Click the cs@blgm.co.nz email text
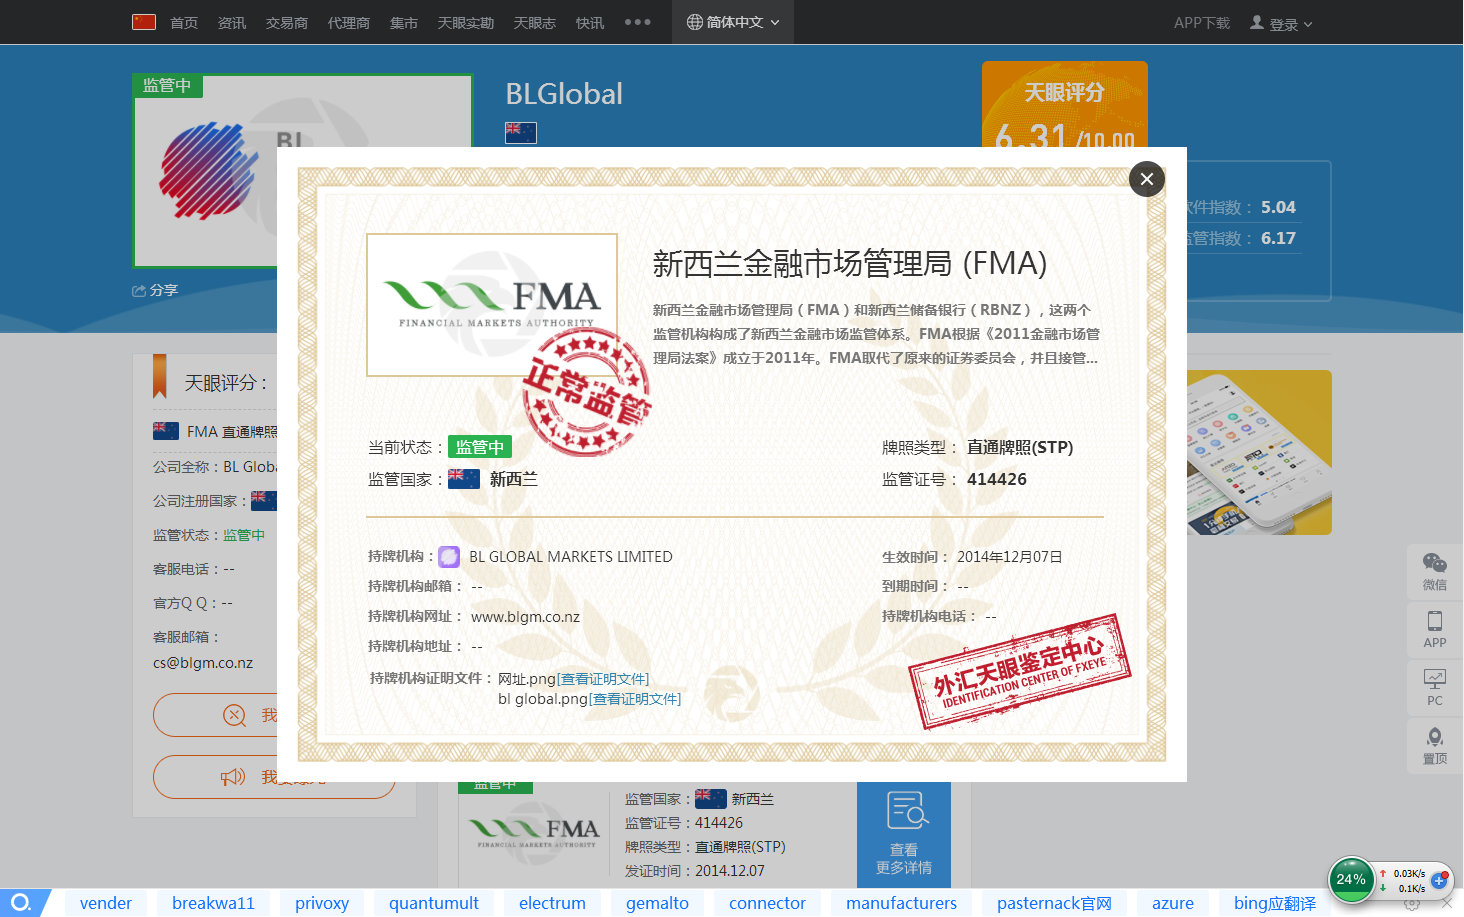Image resolution: width=1464 pixels, height=917 pixels. 203,663
